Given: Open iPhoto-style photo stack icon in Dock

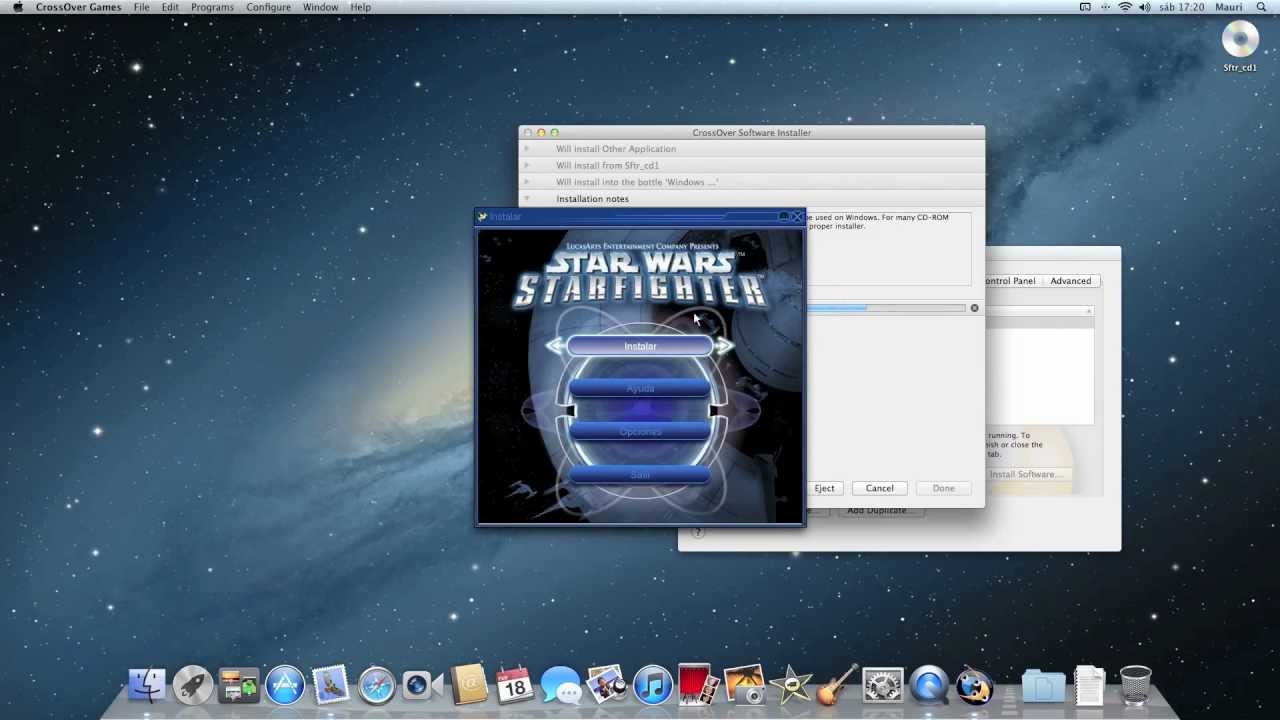Looking at the screenshot, I should (606, 686).
